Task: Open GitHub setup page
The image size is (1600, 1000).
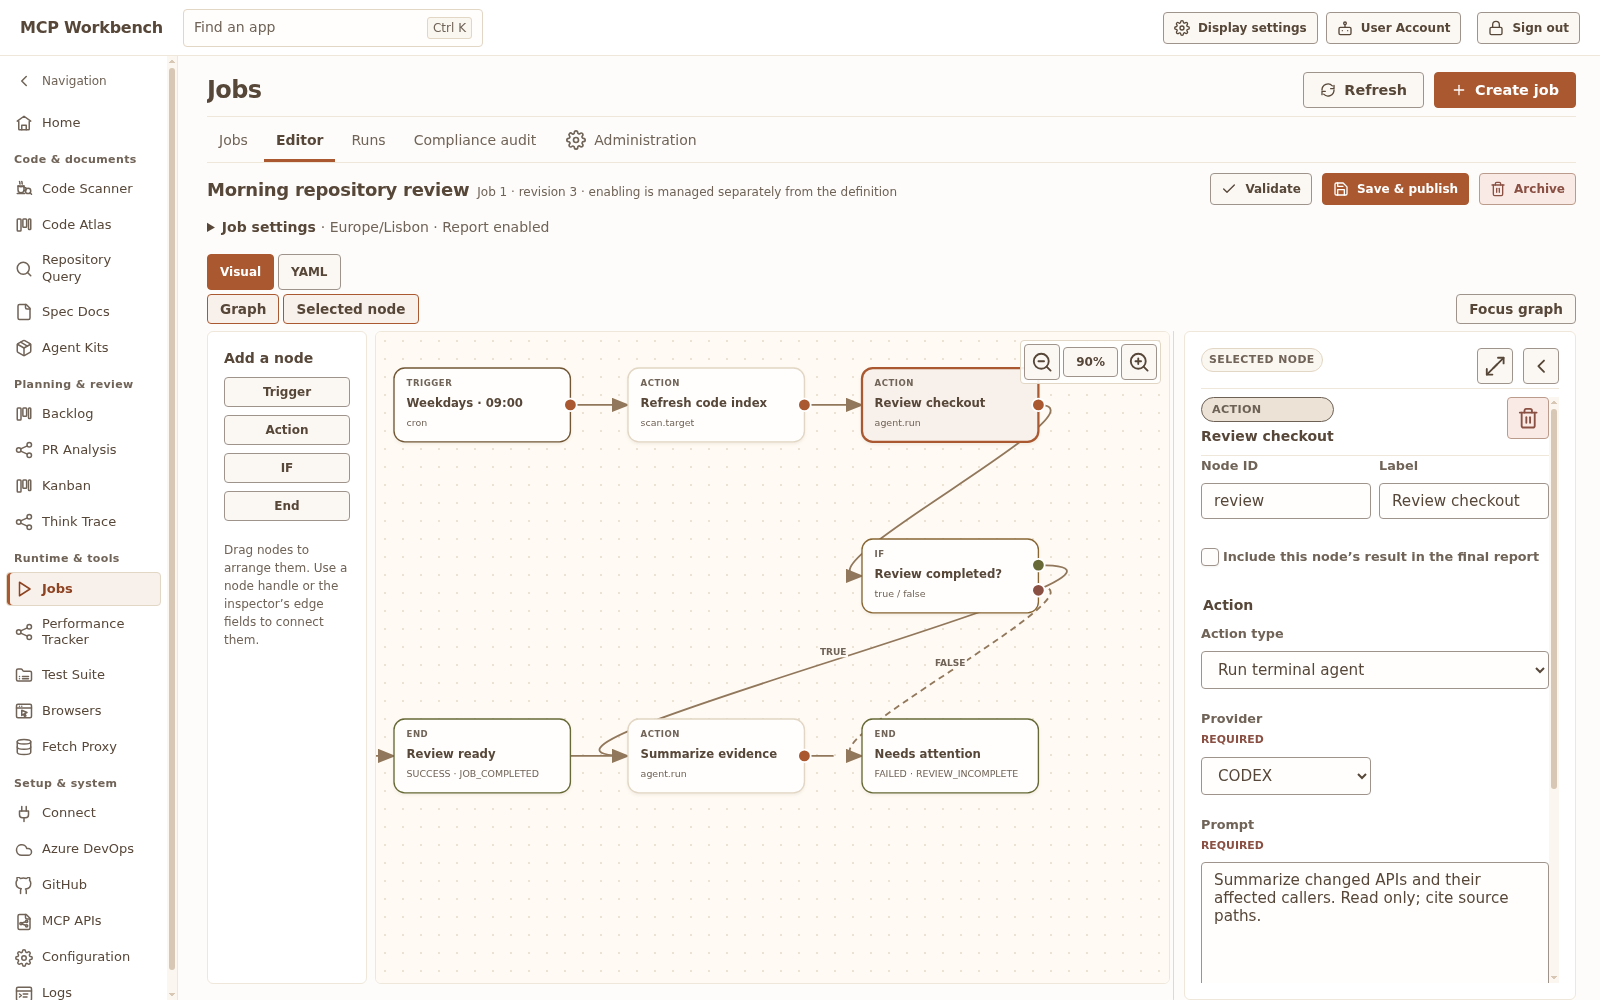Action: (x=84, y=885)
